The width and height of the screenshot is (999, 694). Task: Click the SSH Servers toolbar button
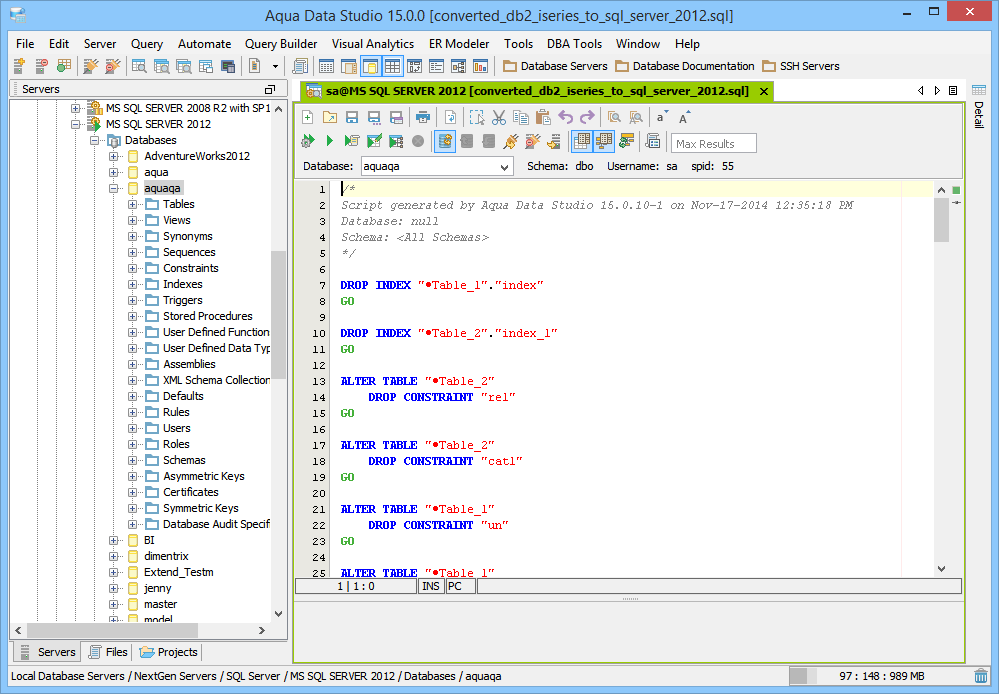click(801, 66)
